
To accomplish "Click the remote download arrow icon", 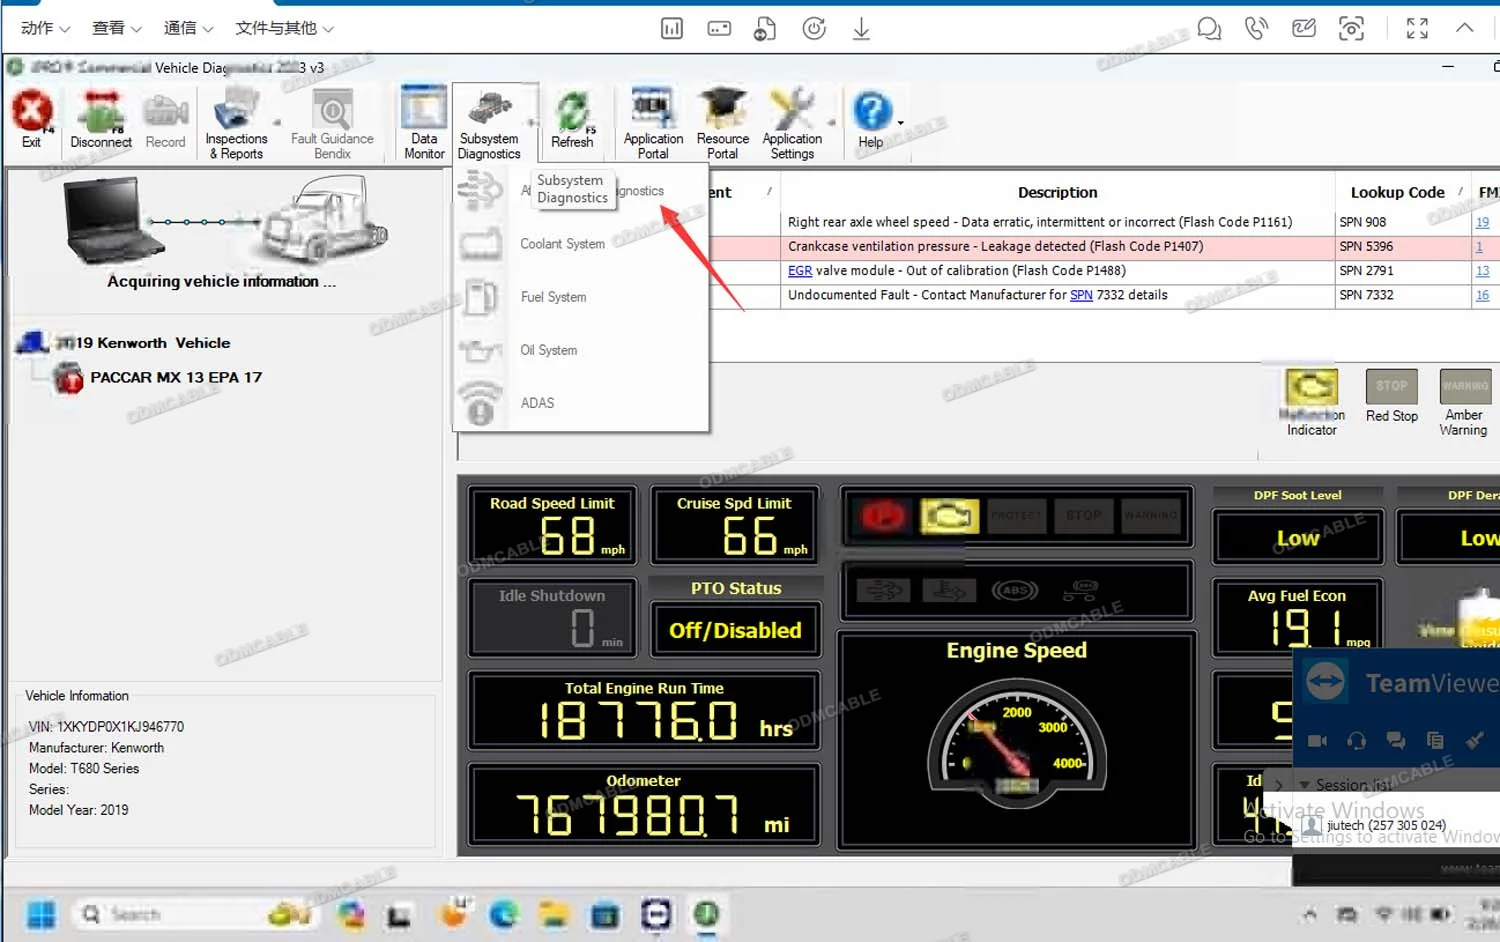I will click(861, 29).
